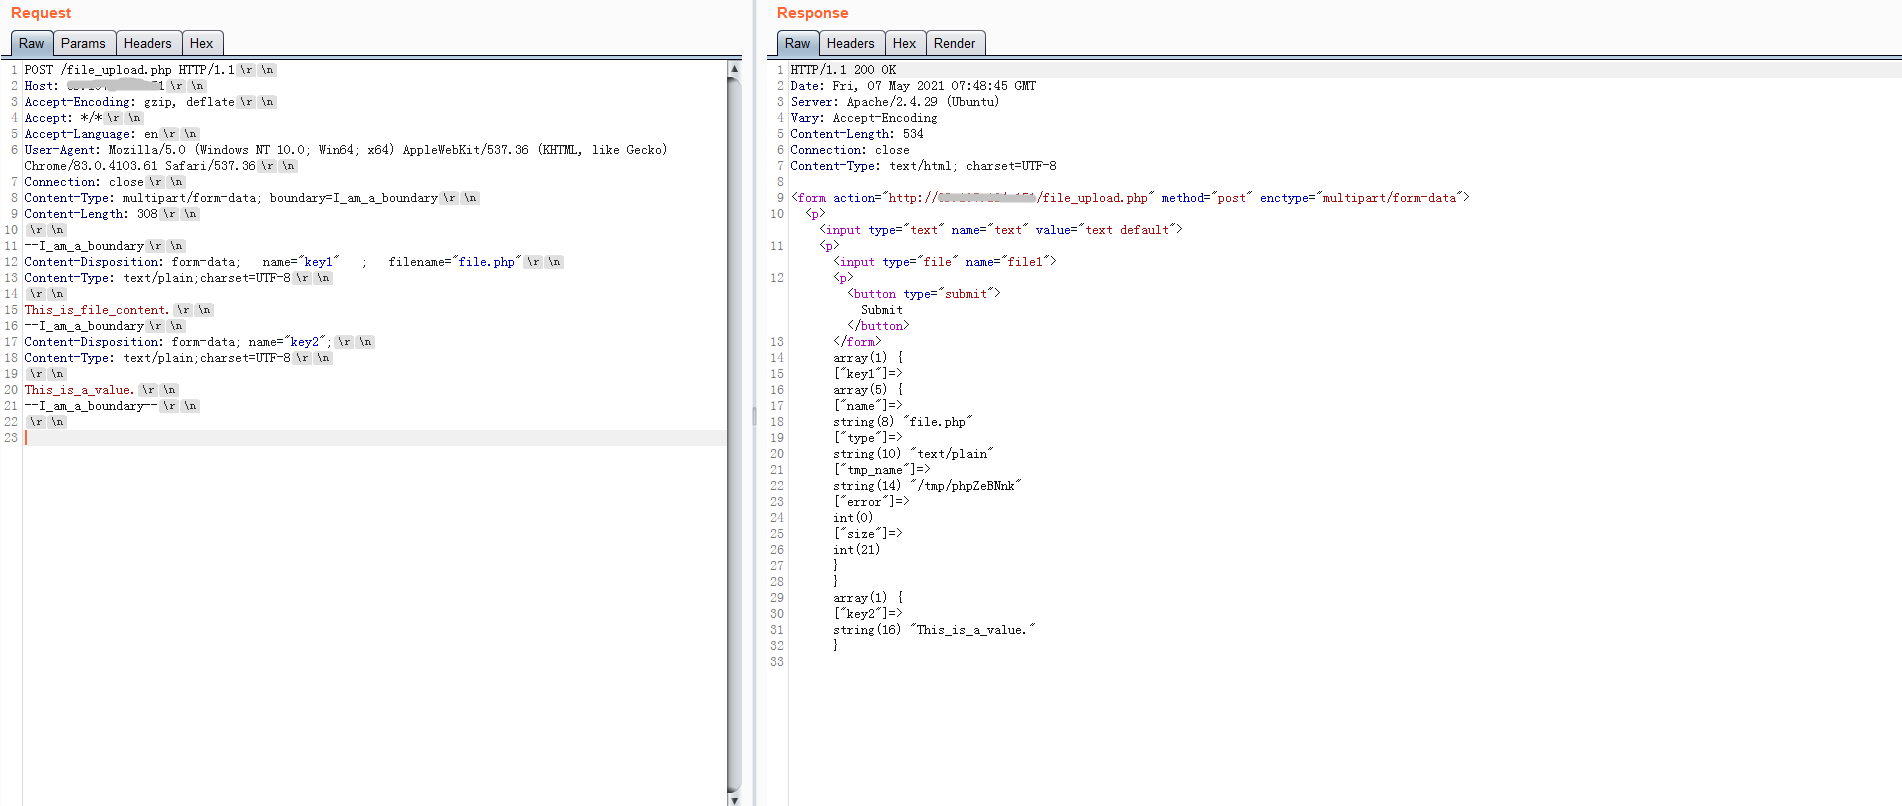Screen dimensions: 1902x806
Task: Click the request editor scroll-down arrow
Action: 734,799
